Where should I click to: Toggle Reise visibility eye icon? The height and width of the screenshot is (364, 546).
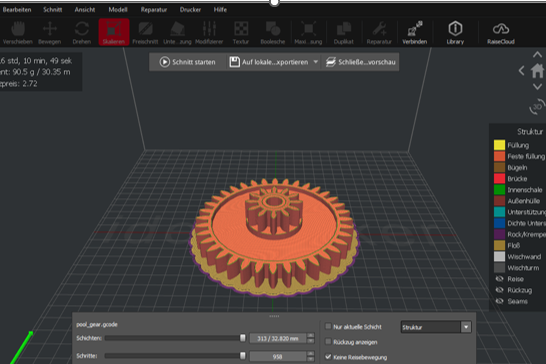[499, 279]
